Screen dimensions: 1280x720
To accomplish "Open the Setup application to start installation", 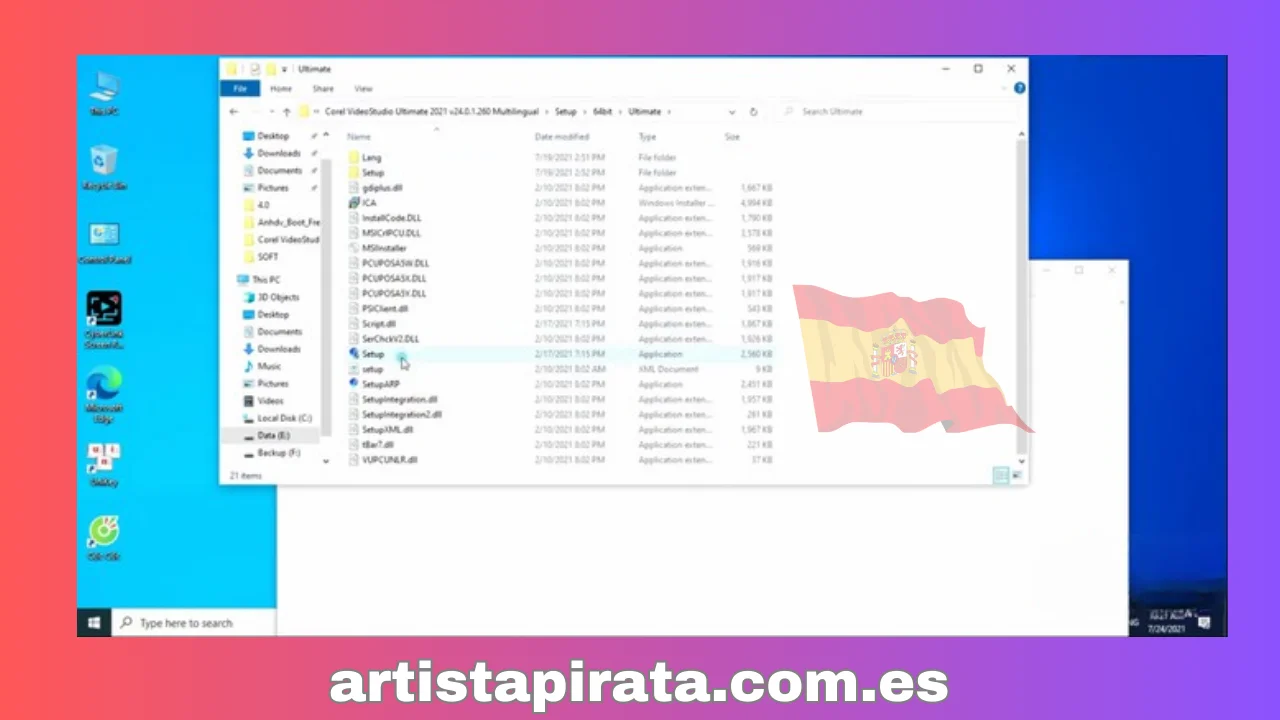I will [x=372, y=354].
